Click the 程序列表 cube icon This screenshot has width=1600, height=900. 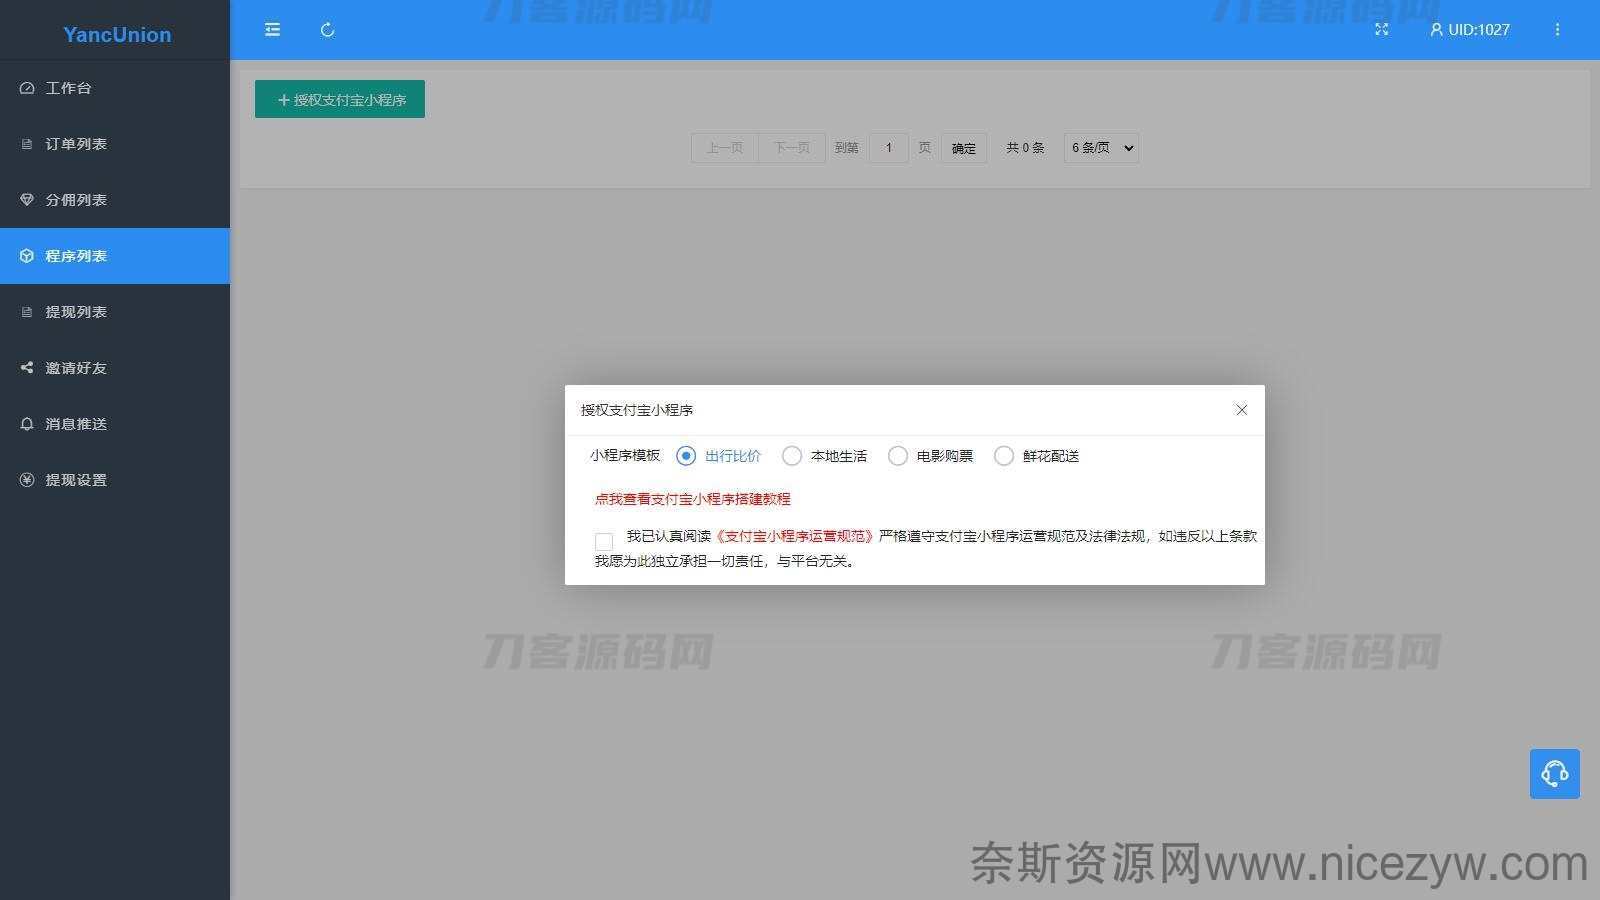pyautogui.click(x=27, y=256)
